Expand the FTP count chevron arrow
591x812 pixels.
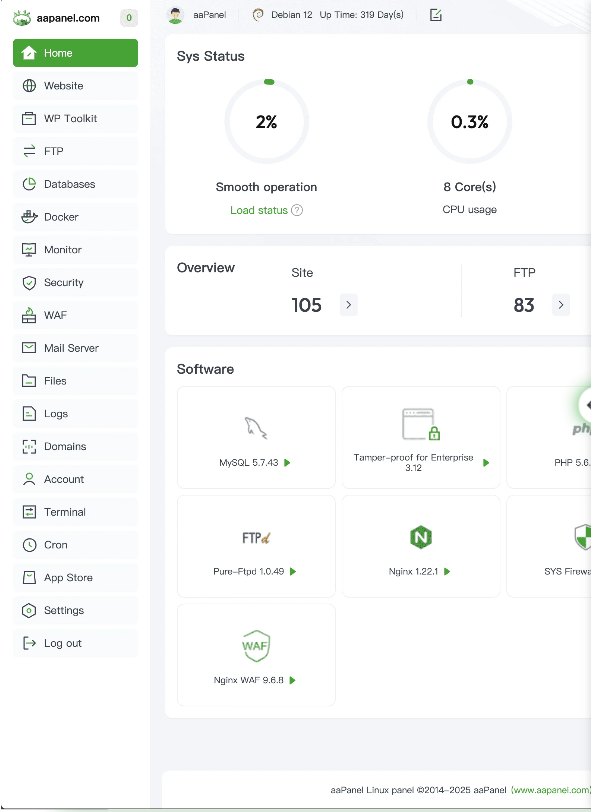561,304
